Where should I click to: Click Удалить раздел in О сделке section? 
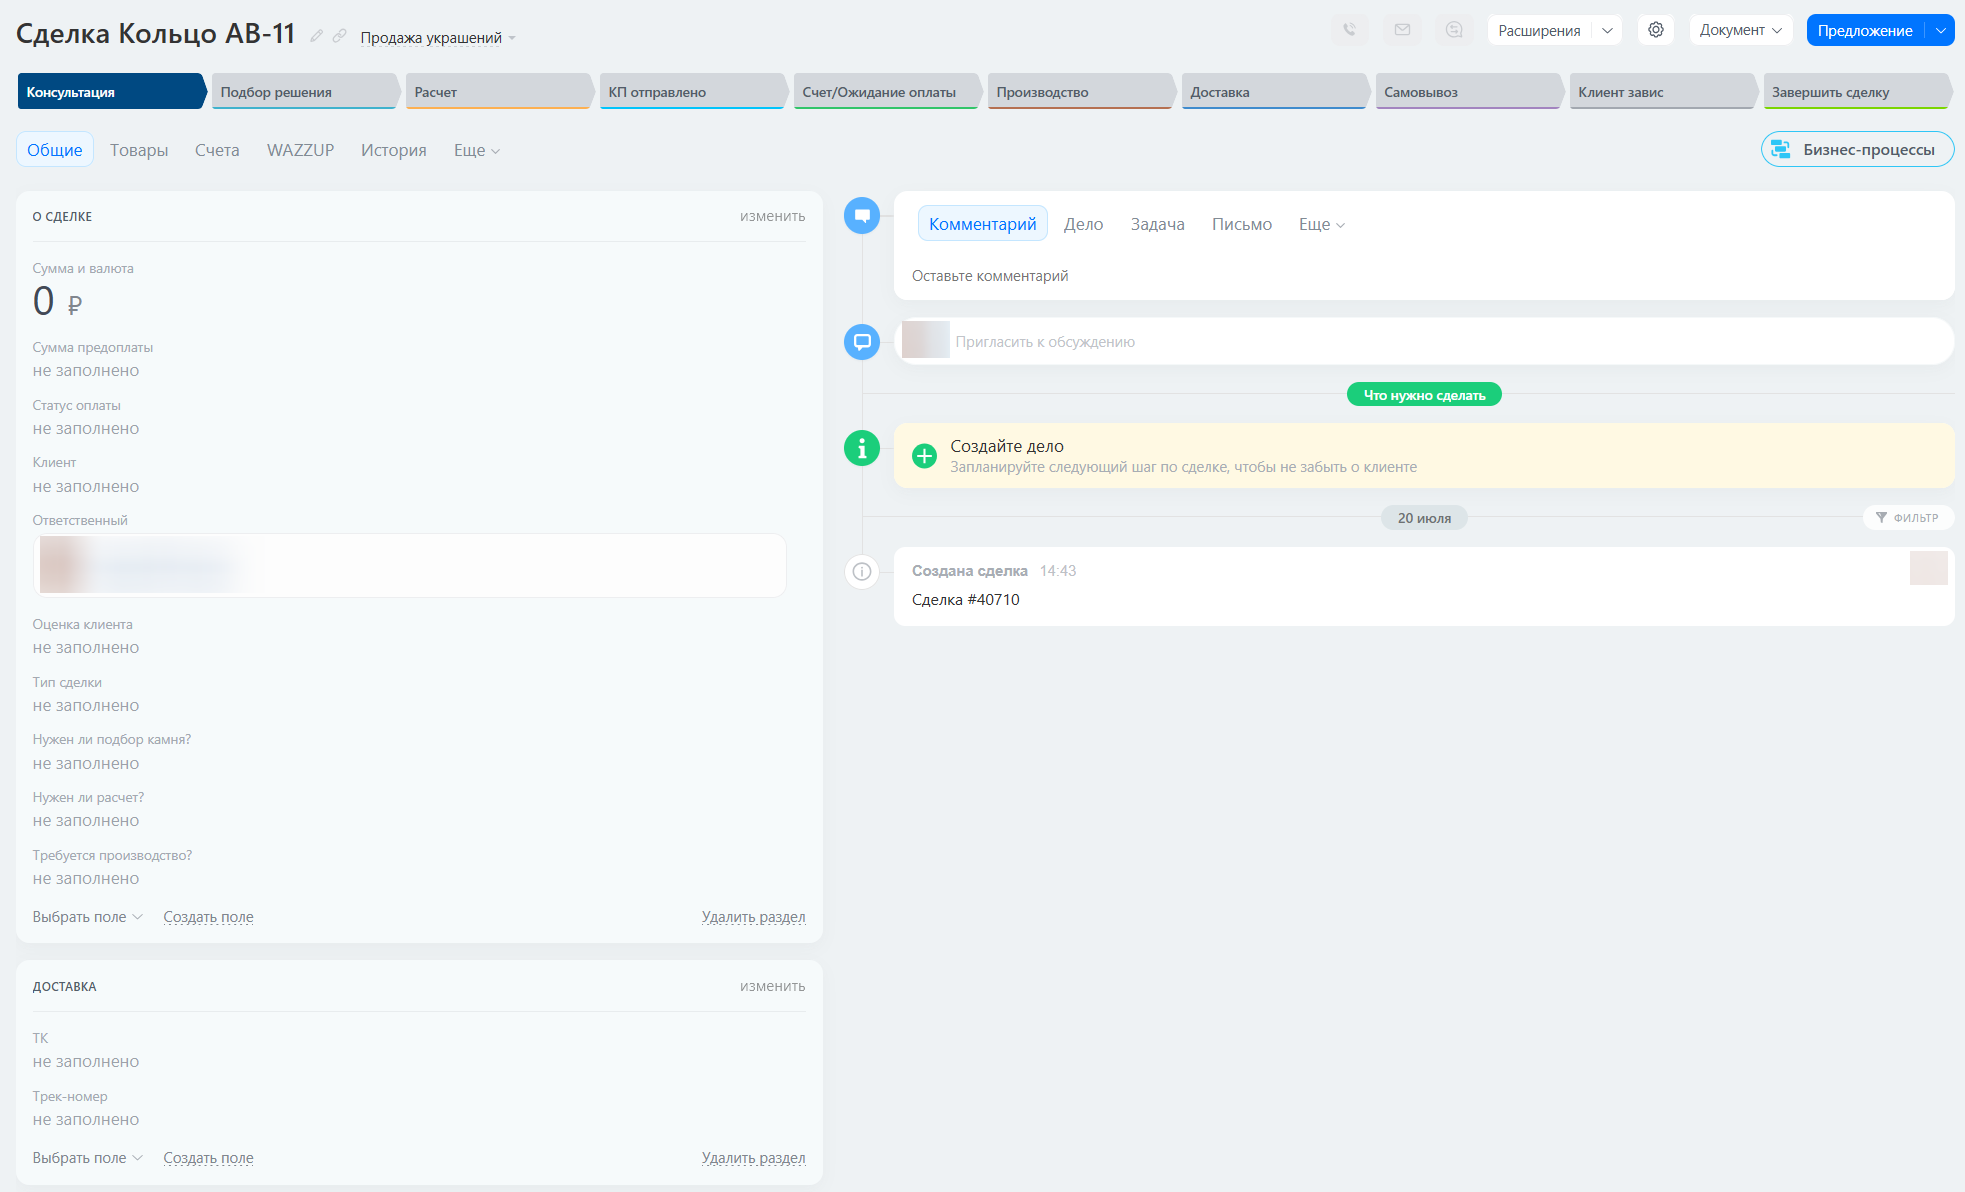coord(753,917)
